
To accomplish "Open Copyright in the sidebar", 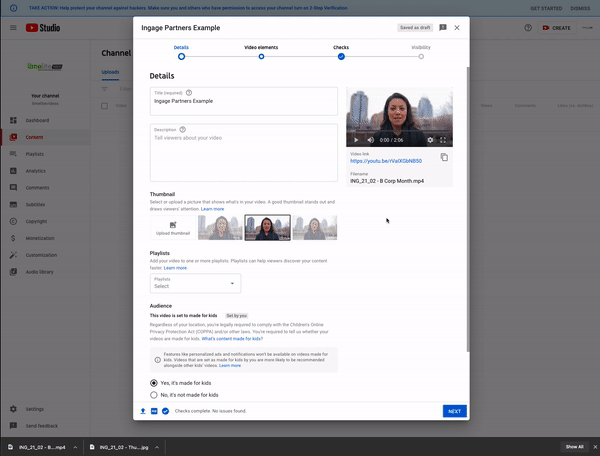I will coord(45,221).
